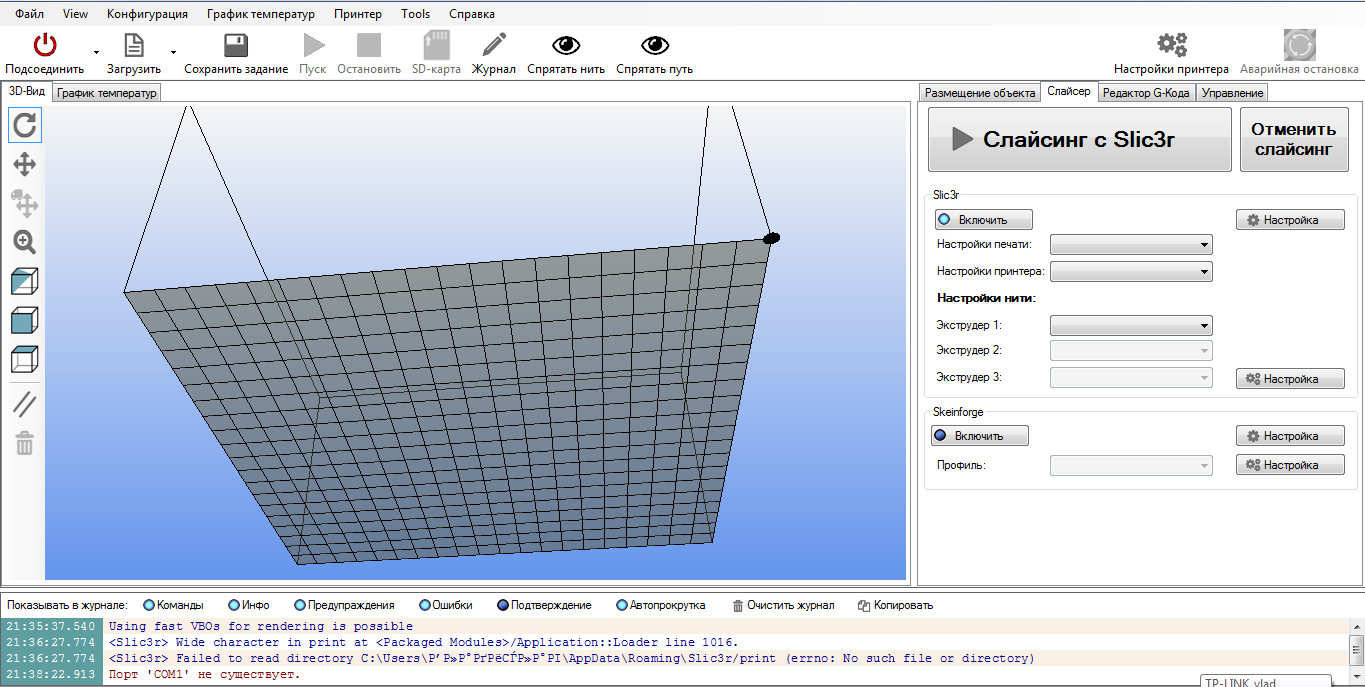Screen dimensions: 1365x687
Task: Open Настройки принтера gears icon
Action: [1171, 45]
